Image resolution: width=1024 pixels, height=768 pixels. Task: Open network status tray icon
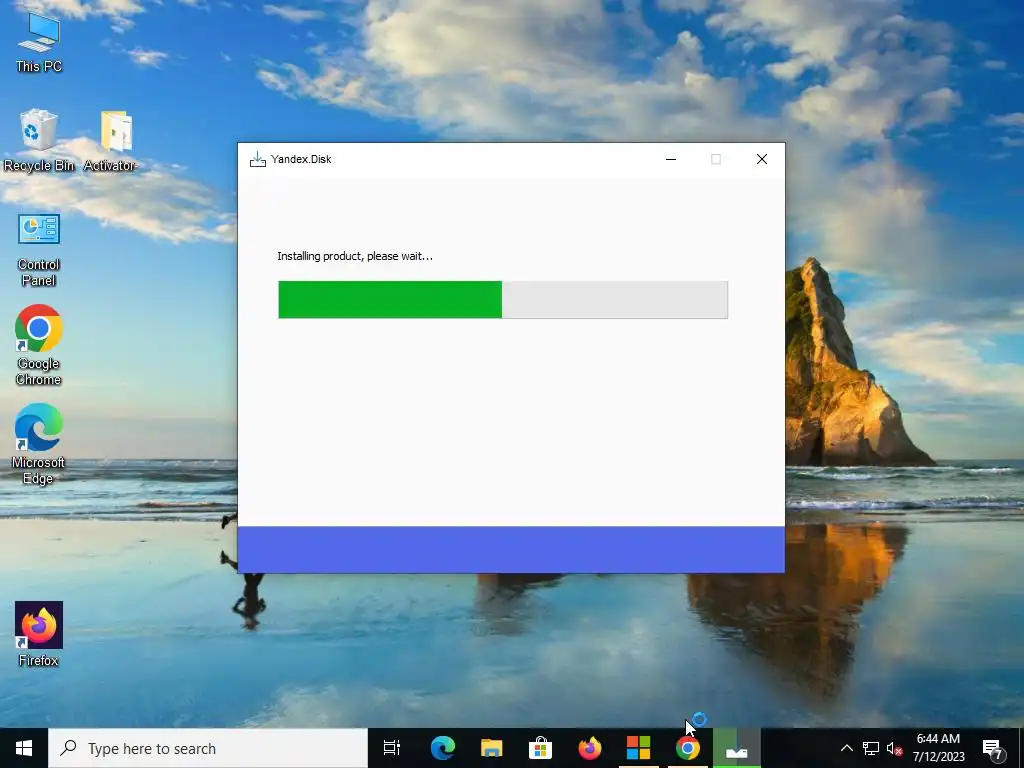[x=871, y=748]
